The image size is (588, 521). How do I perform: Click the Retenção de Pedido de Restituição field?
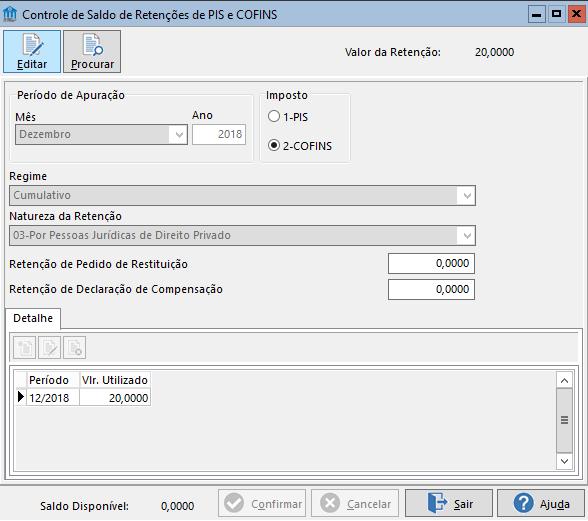(x=431, y=264)
